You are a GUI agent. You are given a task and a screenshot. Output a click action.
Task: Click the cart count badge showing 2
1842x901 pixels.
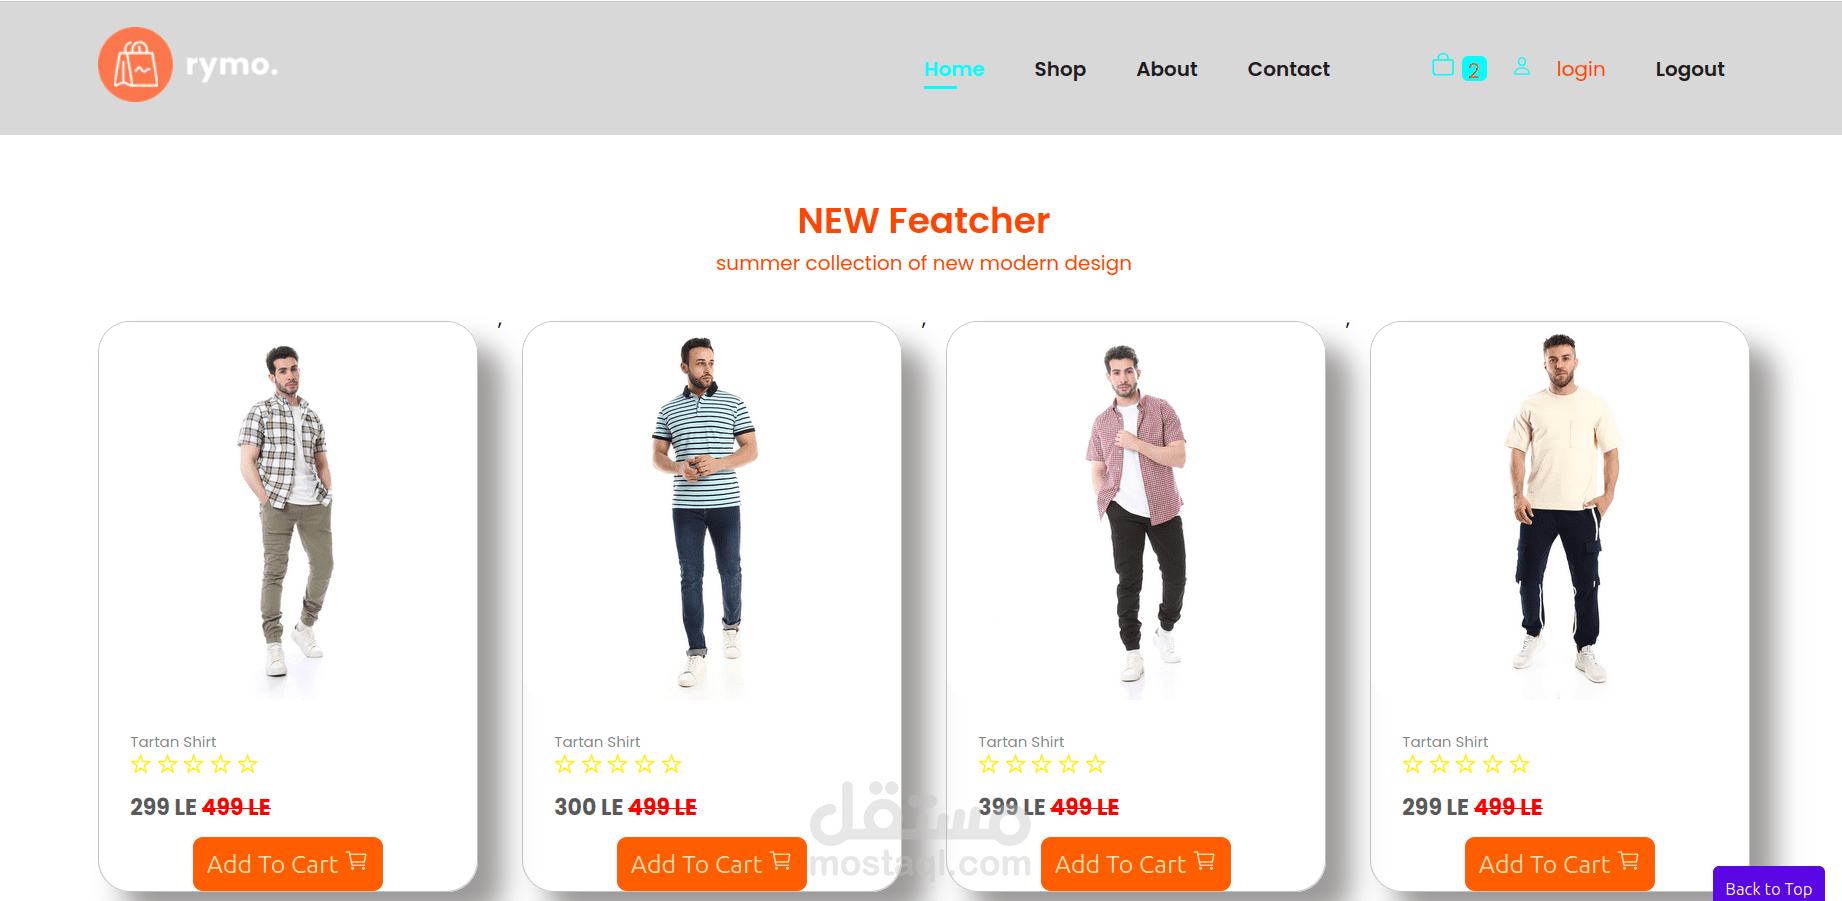1474,69
